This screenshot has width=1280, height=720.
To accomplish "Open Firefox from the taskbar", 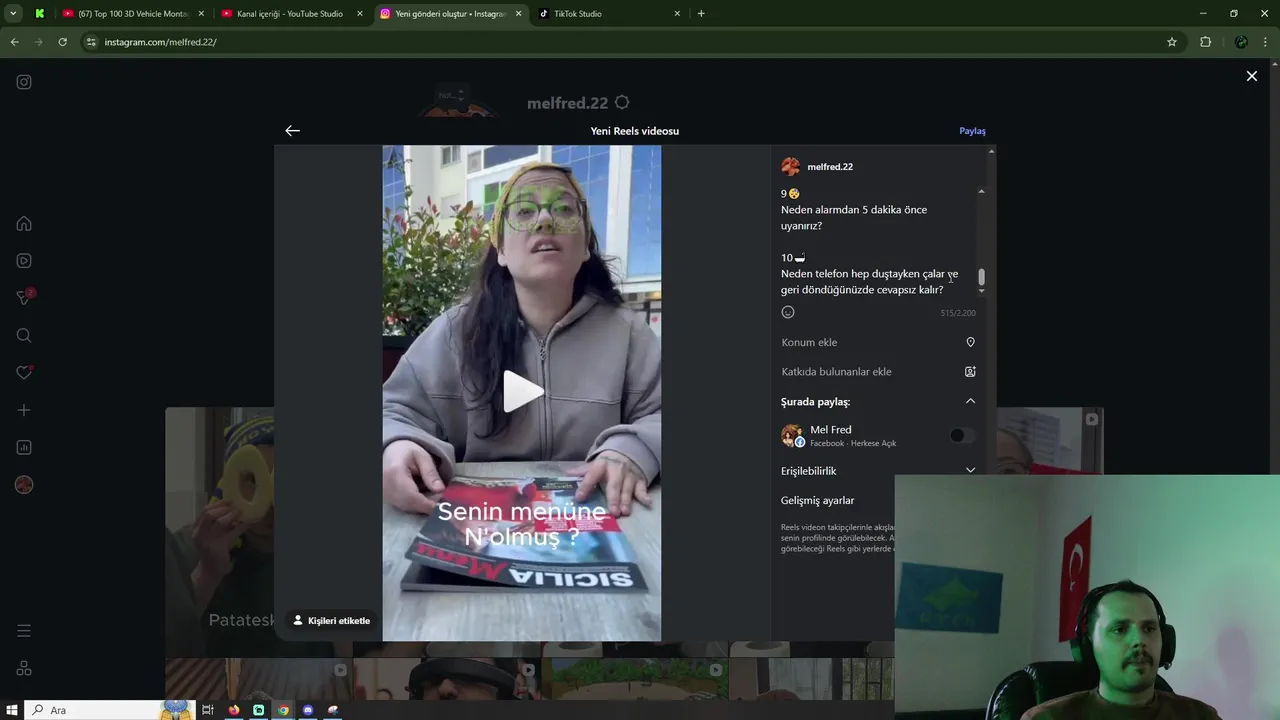I will click(234, 710).
